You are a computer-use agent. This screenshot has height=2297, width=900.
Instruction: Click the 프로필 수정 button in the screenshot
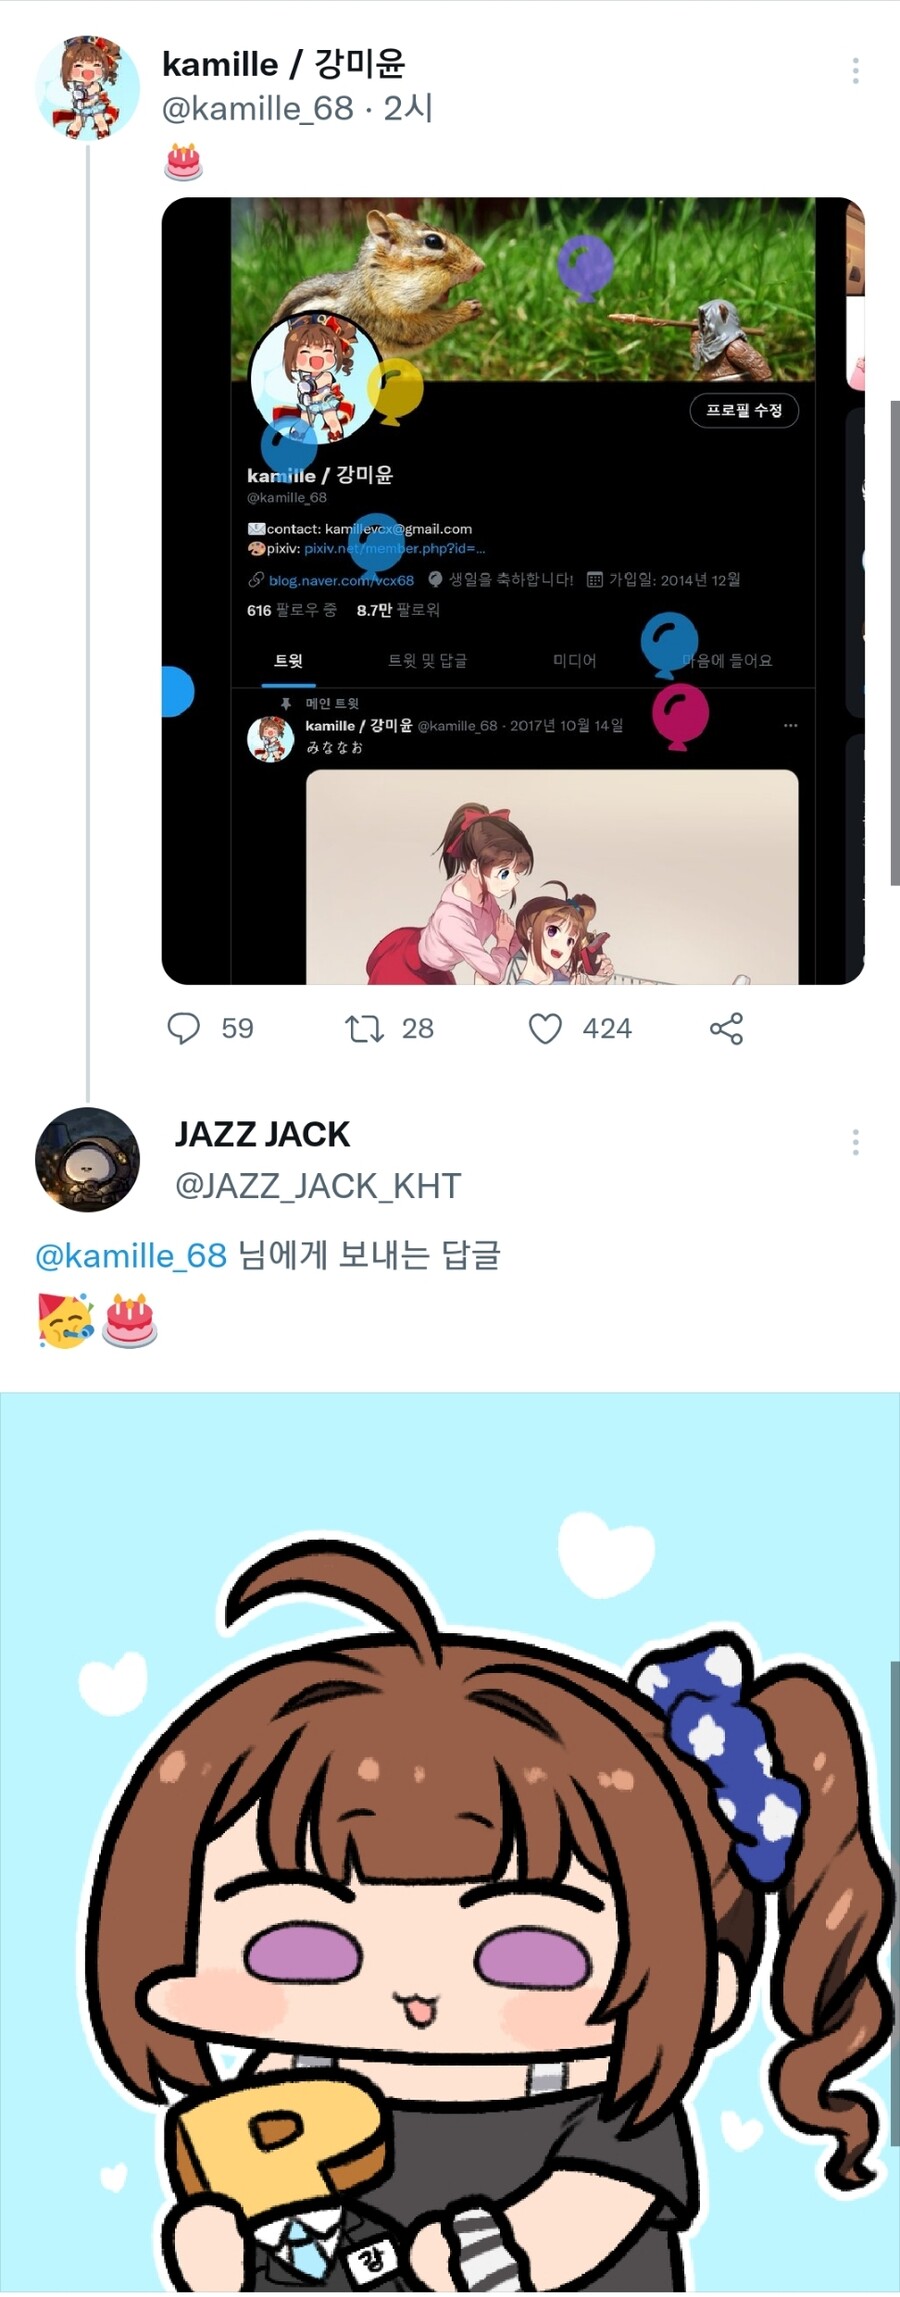pyautogui.click(x=744, y=410)
